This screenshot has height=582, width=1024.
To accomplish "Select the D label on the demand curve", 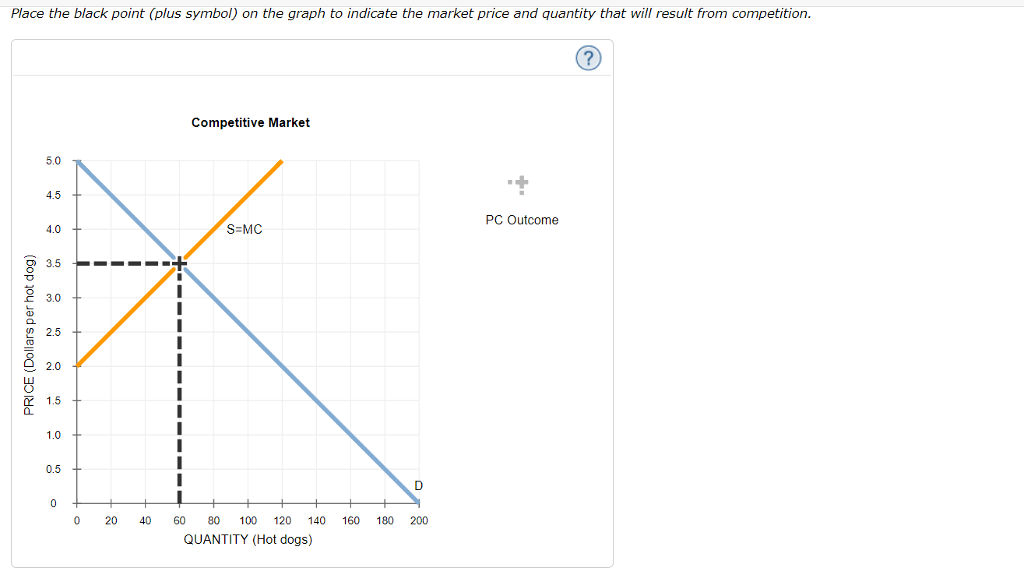I will [417, 485].
